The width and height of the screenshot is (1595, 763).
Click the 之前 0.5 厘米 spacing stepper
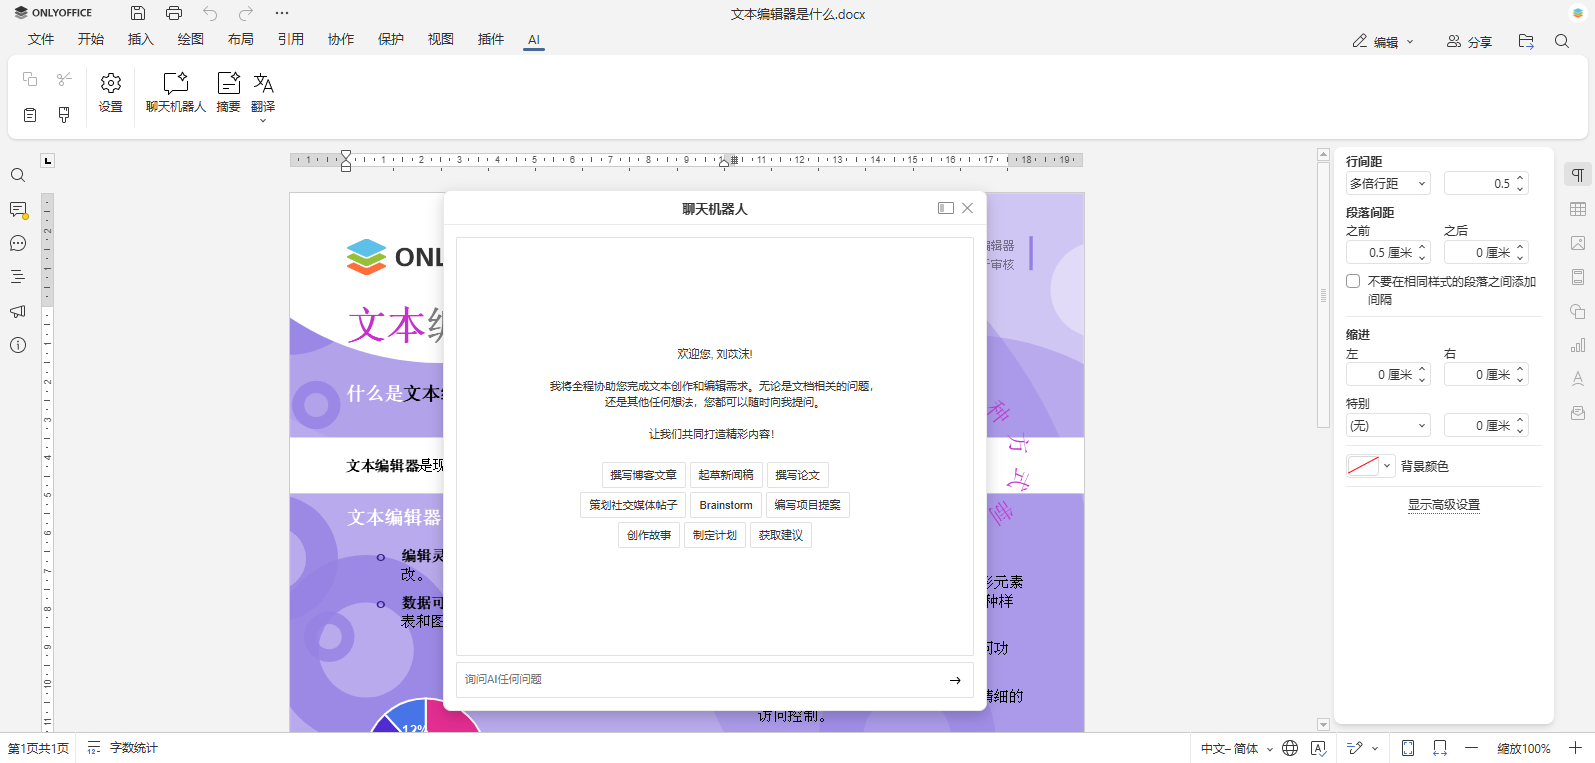[1422, 252]
